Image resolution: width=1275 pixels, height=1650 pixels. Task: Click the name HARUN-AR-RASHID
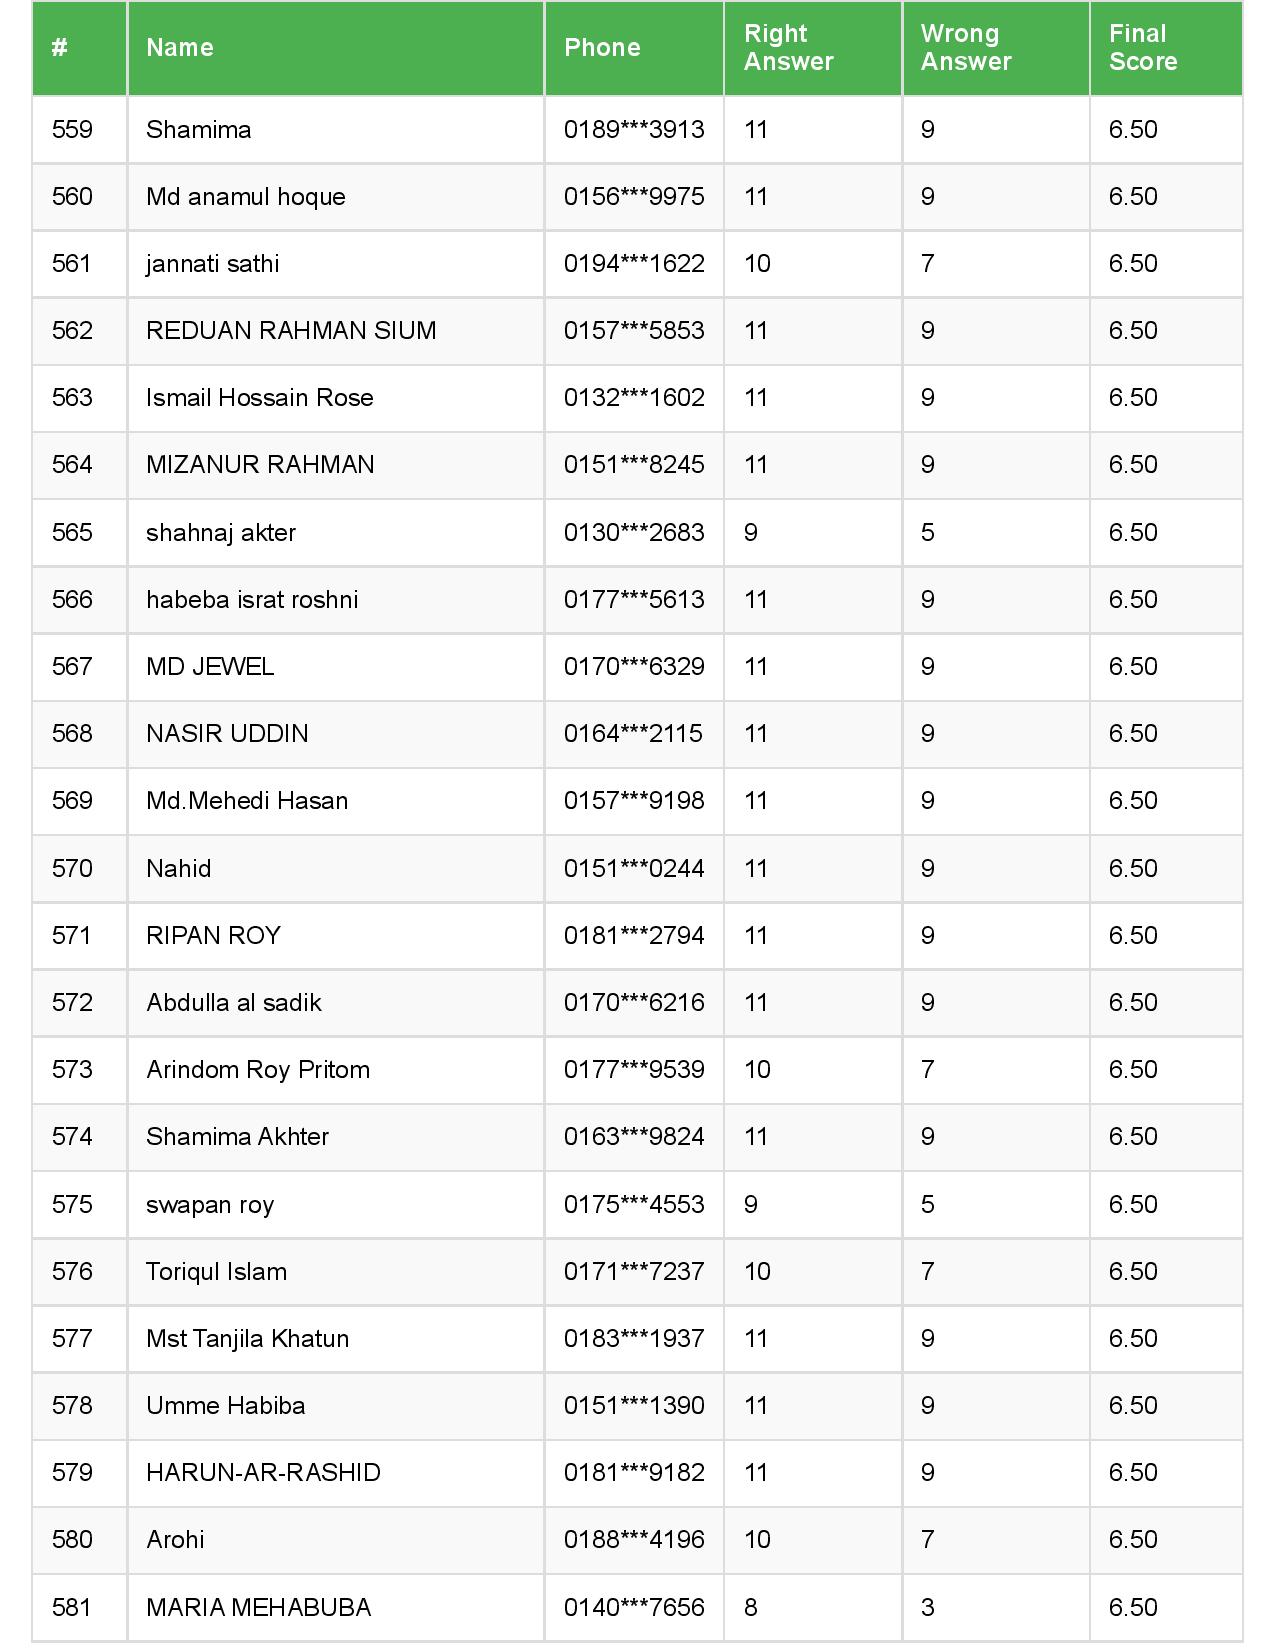(263, 1473)
